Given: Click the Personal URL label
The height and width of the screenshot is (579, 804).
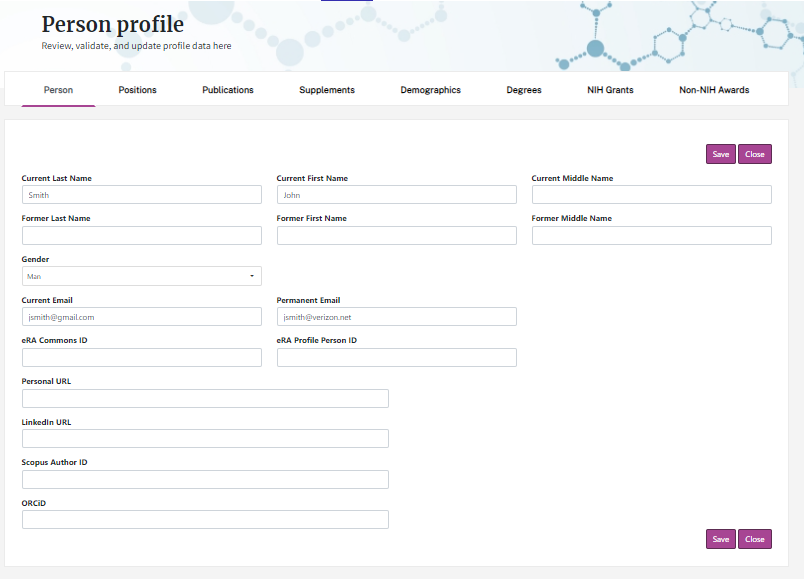Looking at the screenshot, I should tap(46, 381).
